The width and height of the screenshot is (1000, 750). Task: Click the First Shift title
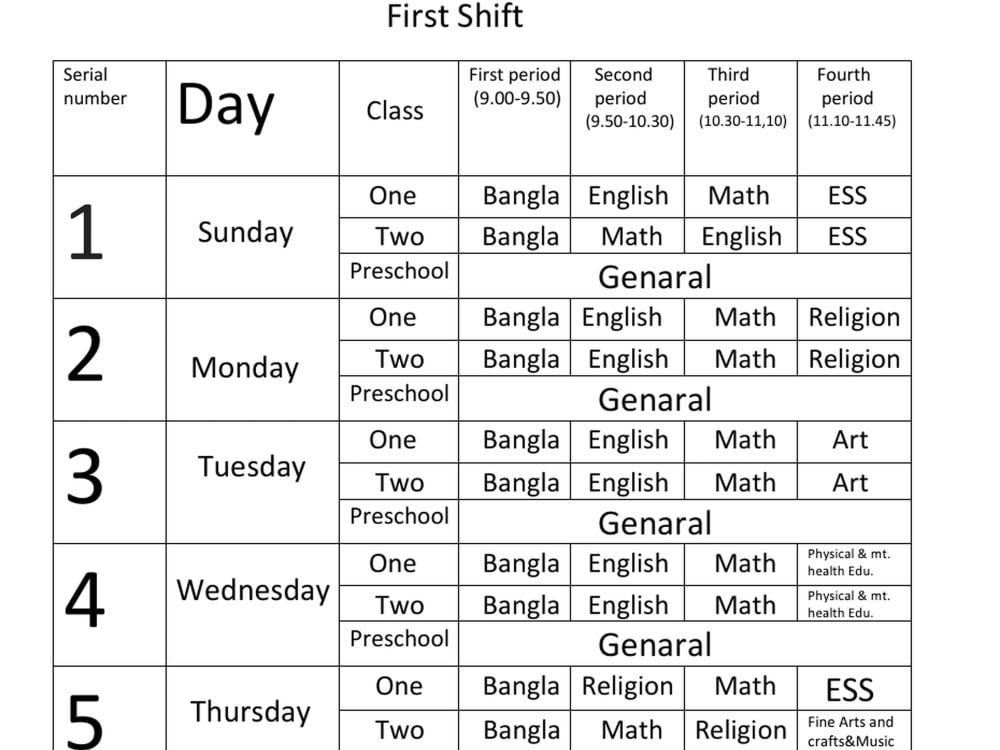coord(455,17)
